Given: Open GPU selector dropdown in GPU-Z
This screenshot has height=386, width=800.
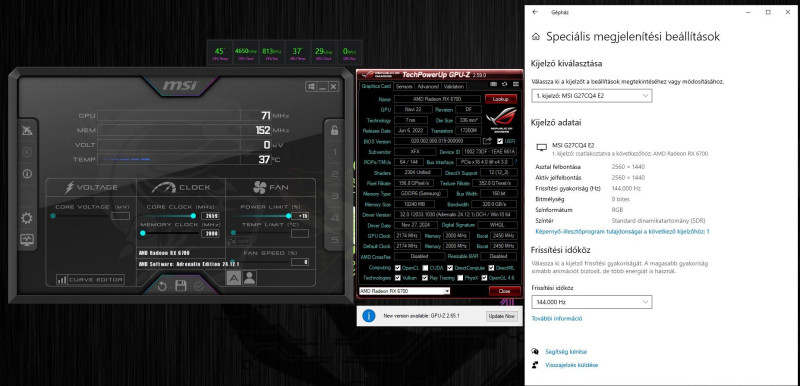Looking at the screenshot, I should point(404,291).
